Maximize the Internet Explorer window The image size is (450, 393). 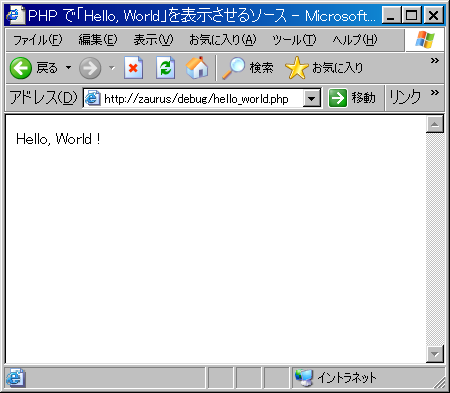(x=411, y=15)
